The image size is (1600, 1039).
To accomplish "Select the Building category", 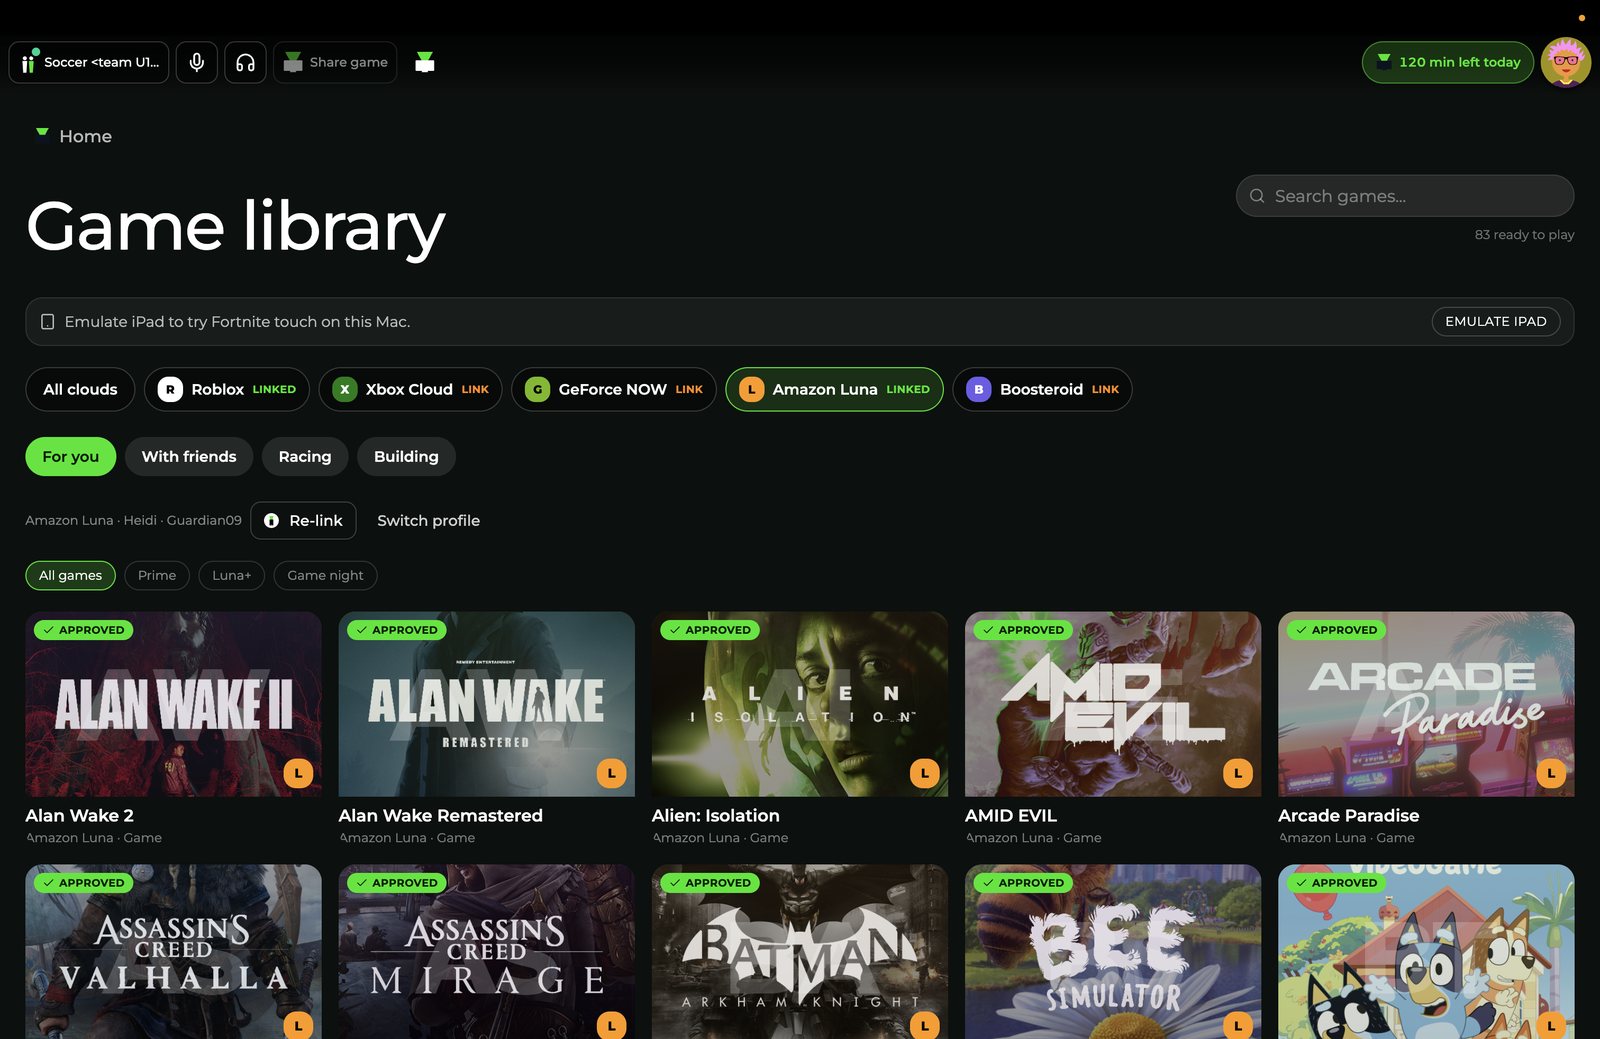I will pos(406,456).
